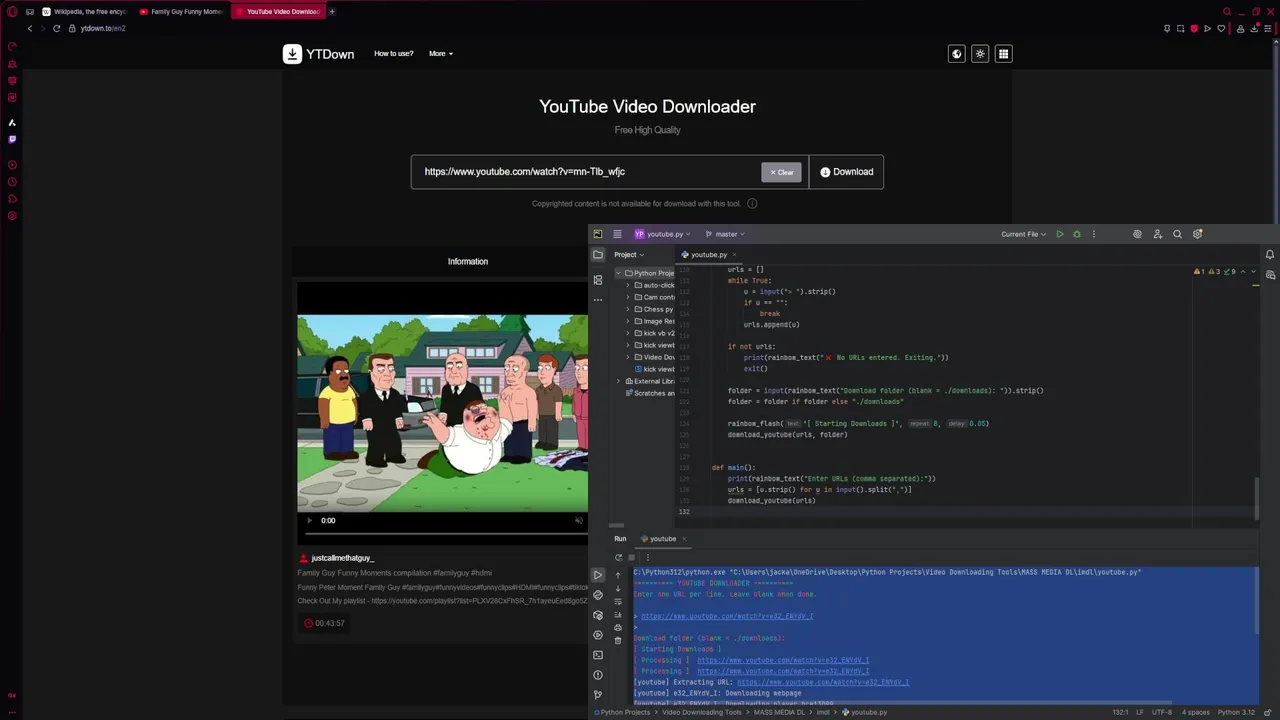Viewport: 1280px width, 720px height.
Task: Click the scroll-up arrow in Run console
Action: point(617,575)
